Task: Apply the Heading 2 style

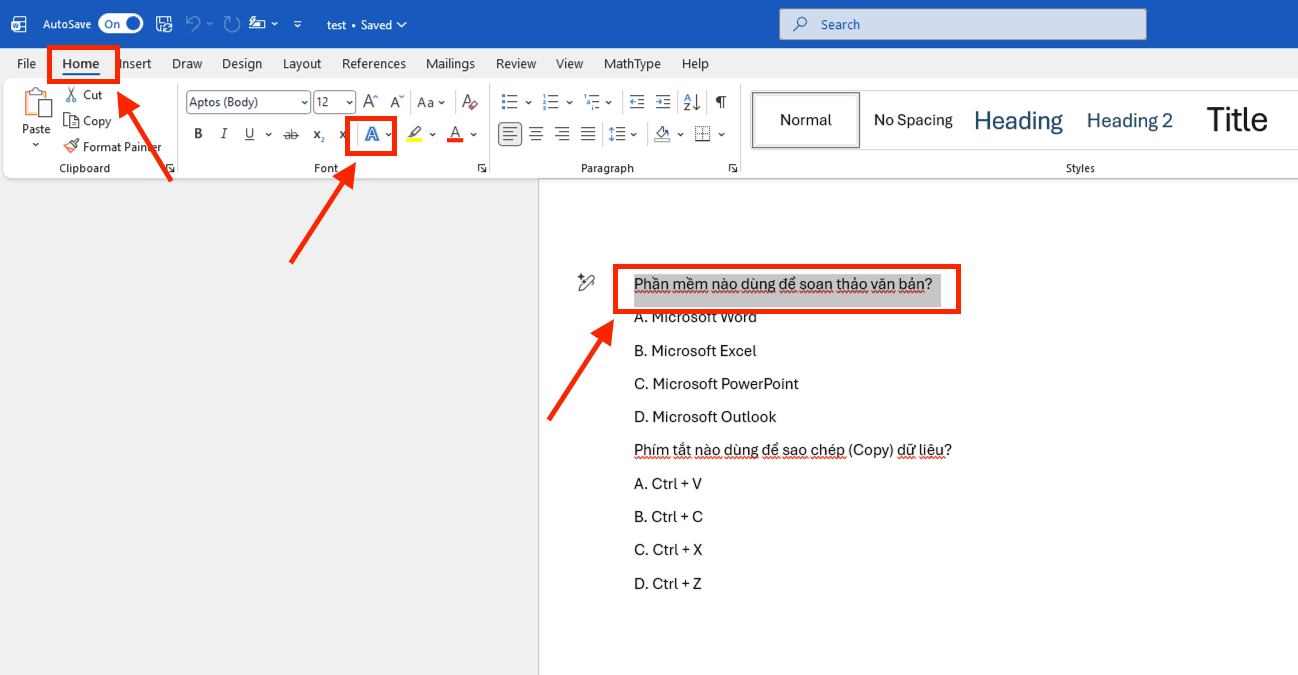Action: tap(1129, 120)
